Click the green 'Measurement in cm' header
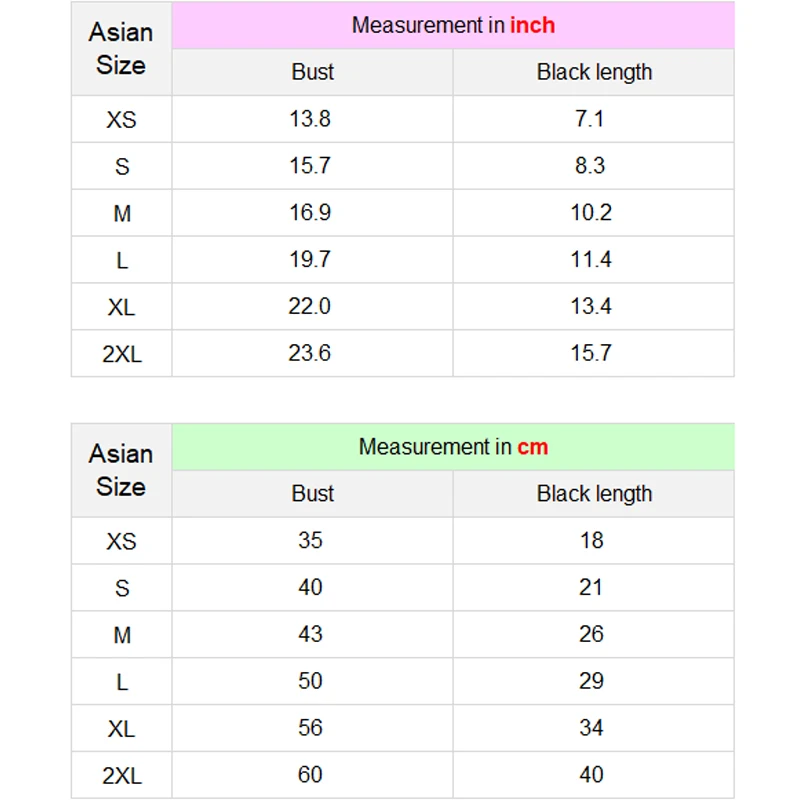Screen dimensions: 800x800 (x=453, y=447)
